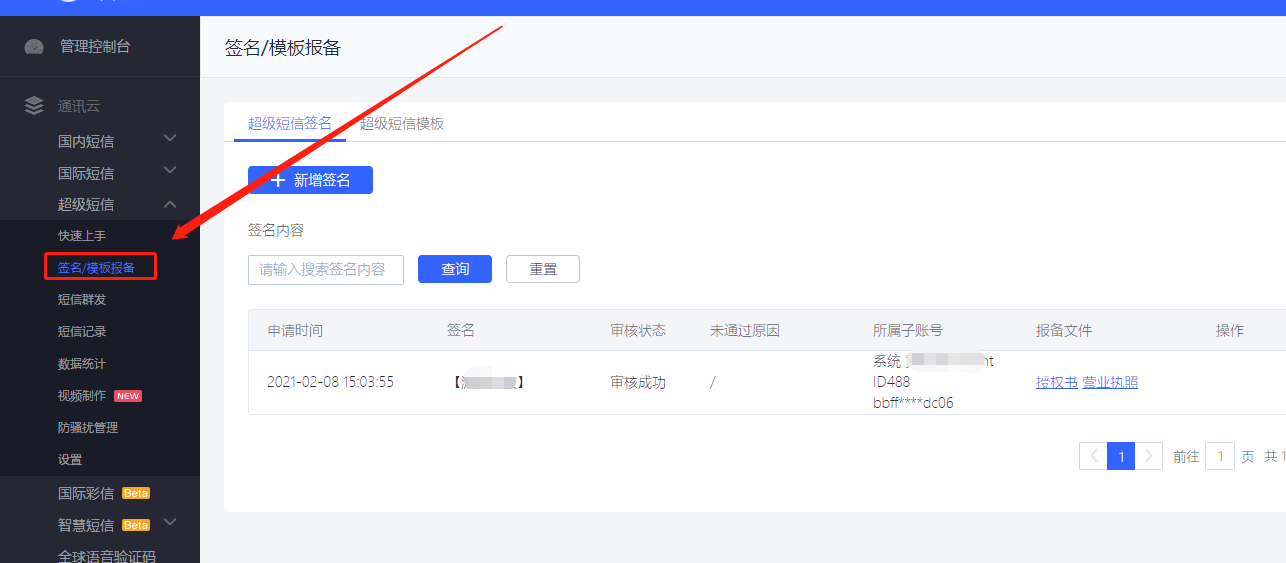The image size is (1286, 563).
Task: Click the 通讯云 layers icon
Action: click(x=35, y=105)
